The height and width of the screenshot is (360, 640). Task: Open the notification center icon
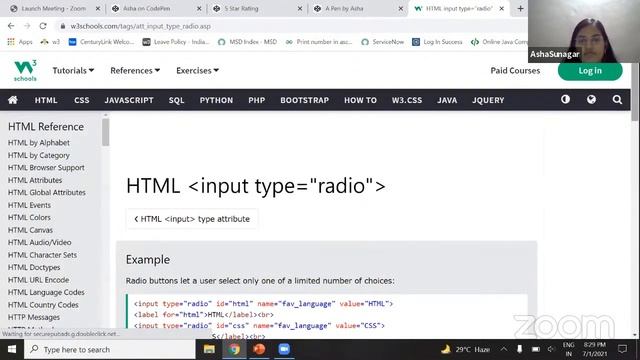[x=622, y=349]
